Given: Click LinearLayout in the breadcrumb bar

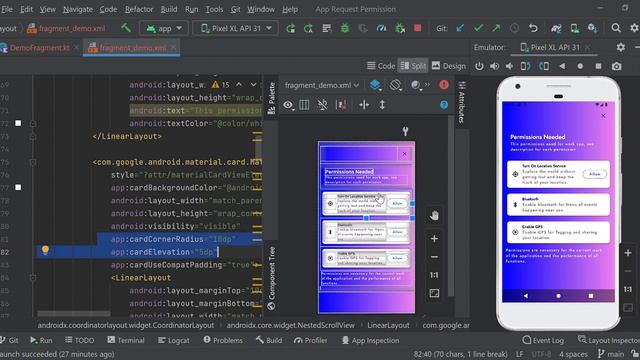Looking at the screenshot, I should (388, 325).
